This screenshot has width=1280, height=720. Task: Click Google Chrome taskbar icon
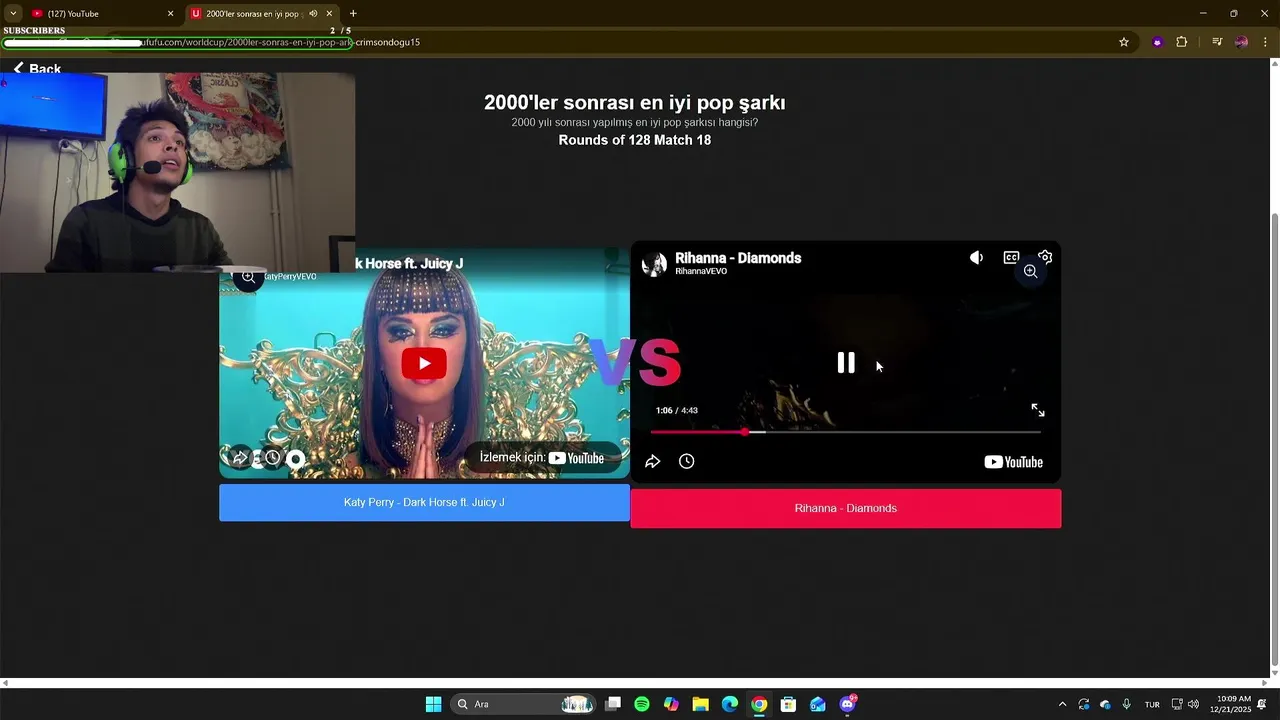point(759,704)
